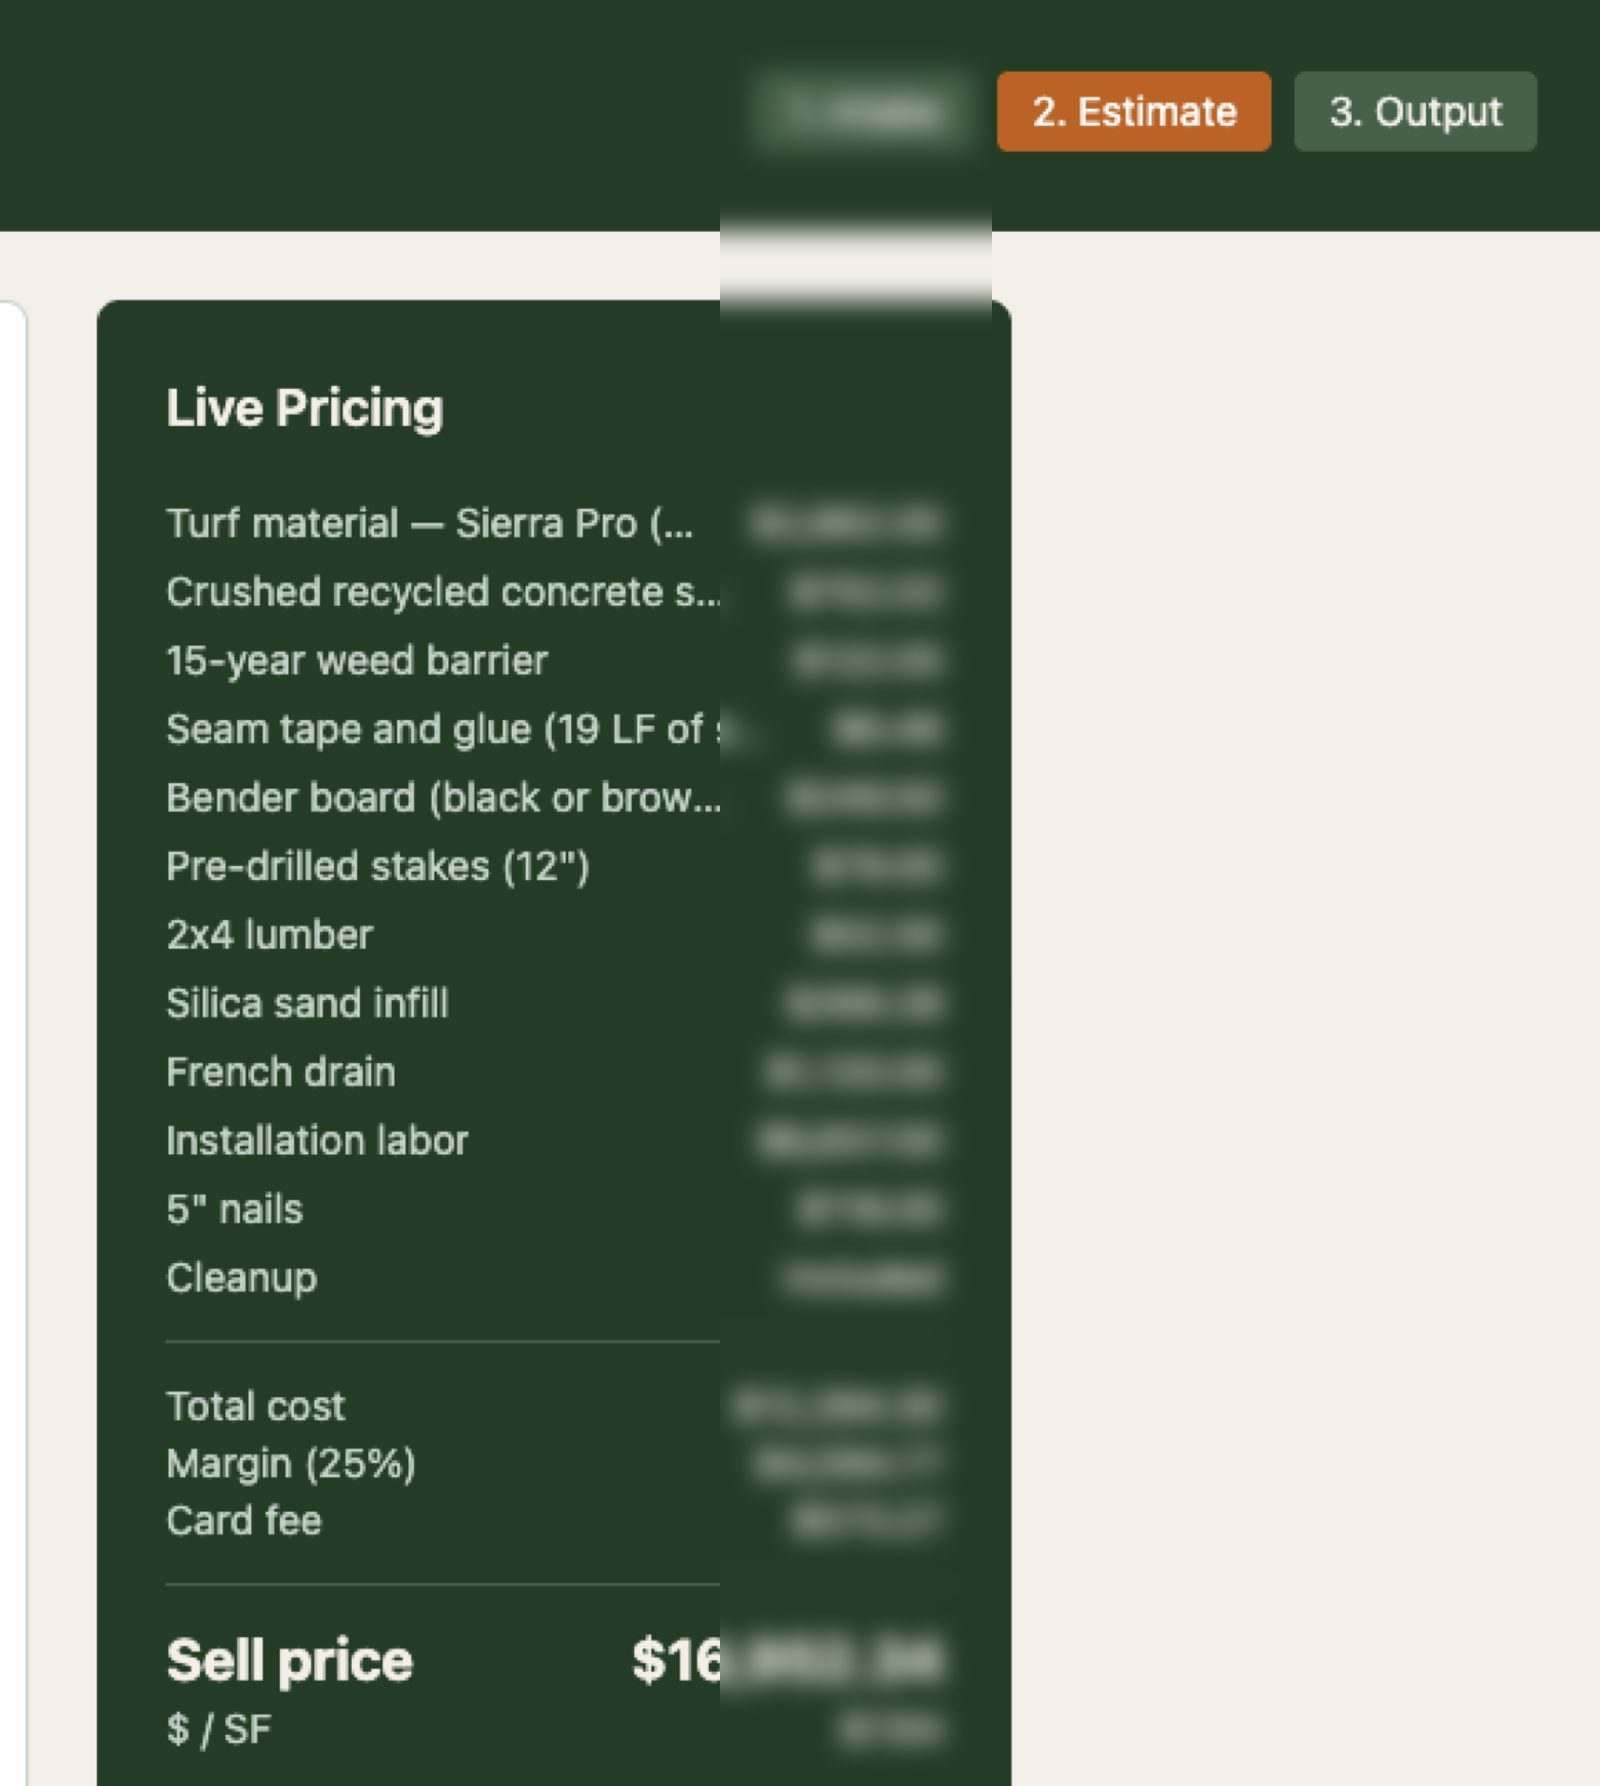Screen dimensions: 1600x1786
Task: Select the Pre-drilled stakes (12") row
Action: 378,866
